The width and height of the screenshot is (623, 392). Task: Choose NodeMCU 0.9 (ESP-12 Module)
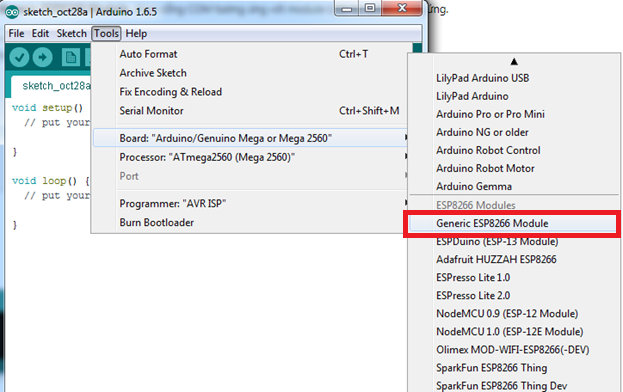[514, 314]
